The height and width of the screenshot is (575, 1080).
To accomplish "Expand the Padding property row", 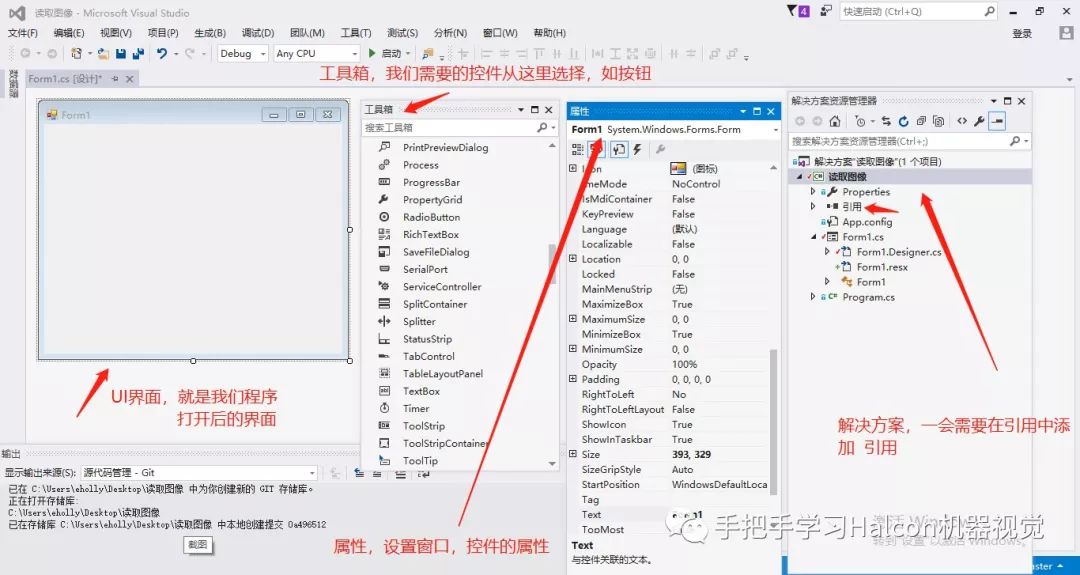I will click(572, 379).
